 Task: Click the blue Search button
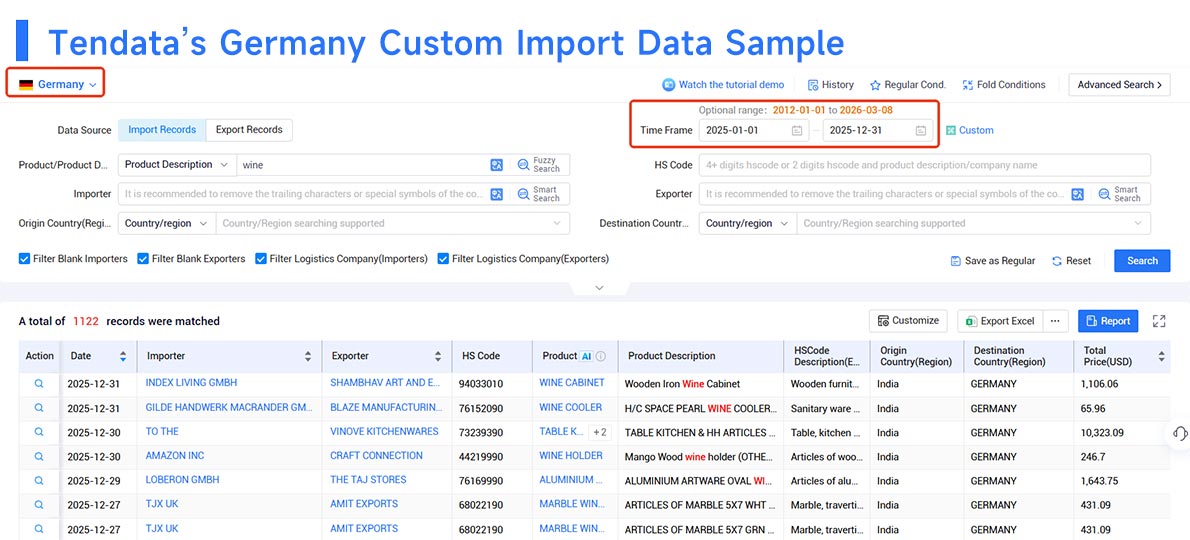tap(1142, 261)
